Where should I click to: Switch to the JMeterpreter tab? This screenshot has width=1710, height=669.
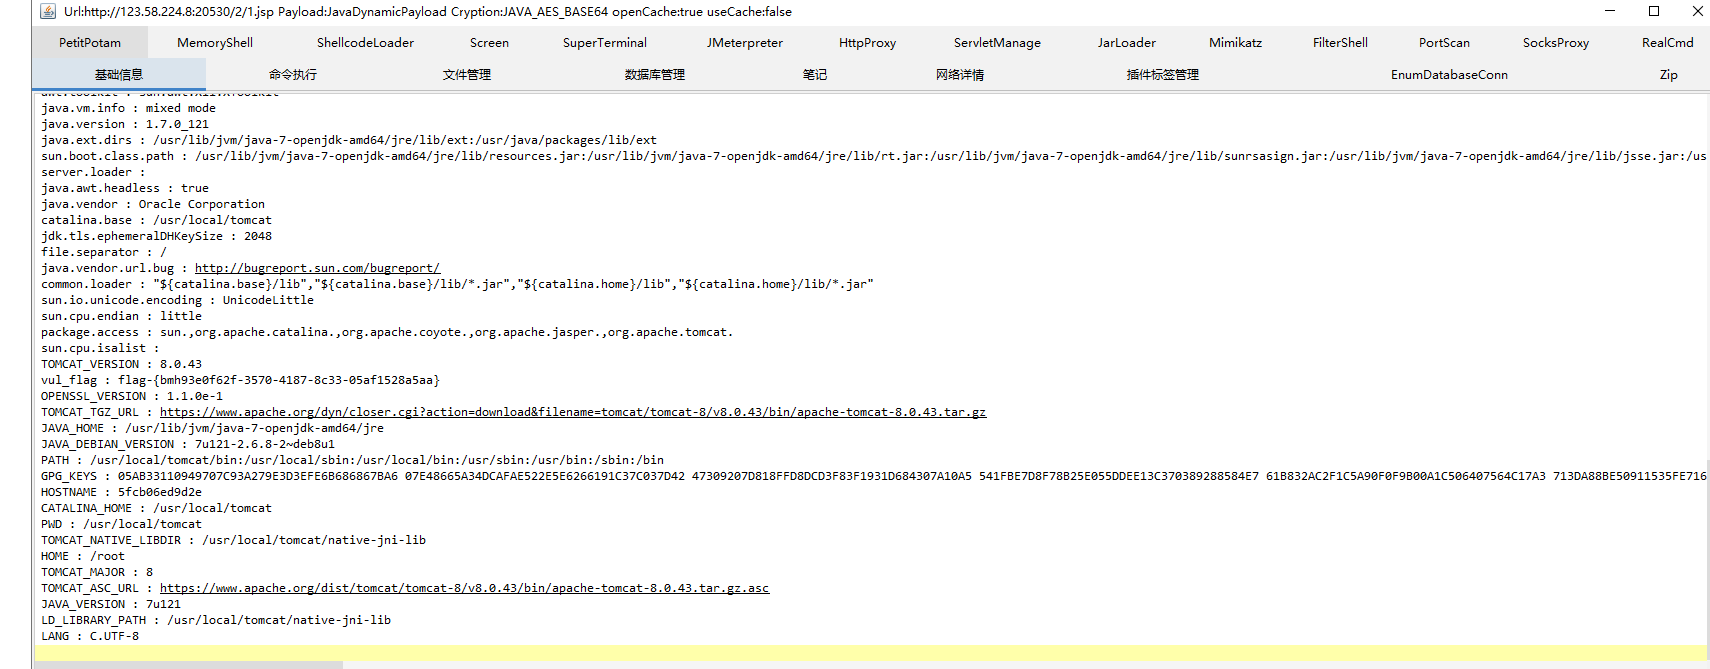745,43
